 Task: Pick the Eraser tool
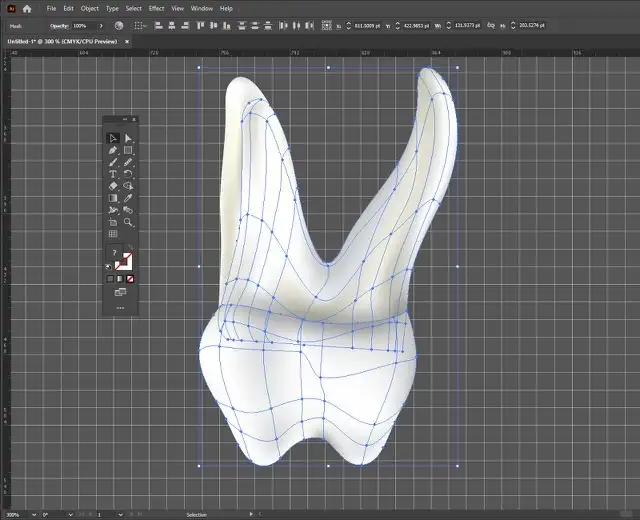coord(113,186)
